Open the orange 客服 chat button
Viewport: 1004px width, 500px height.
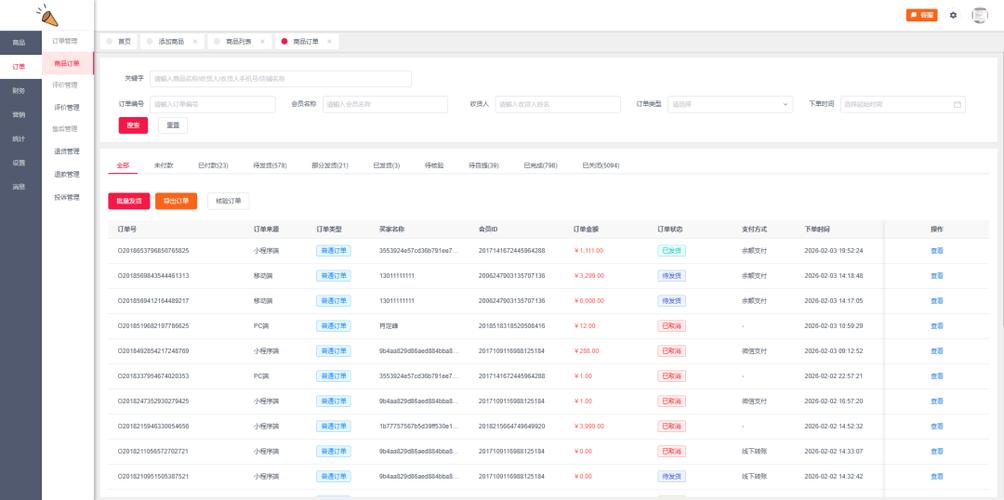(x=921, y=15)
